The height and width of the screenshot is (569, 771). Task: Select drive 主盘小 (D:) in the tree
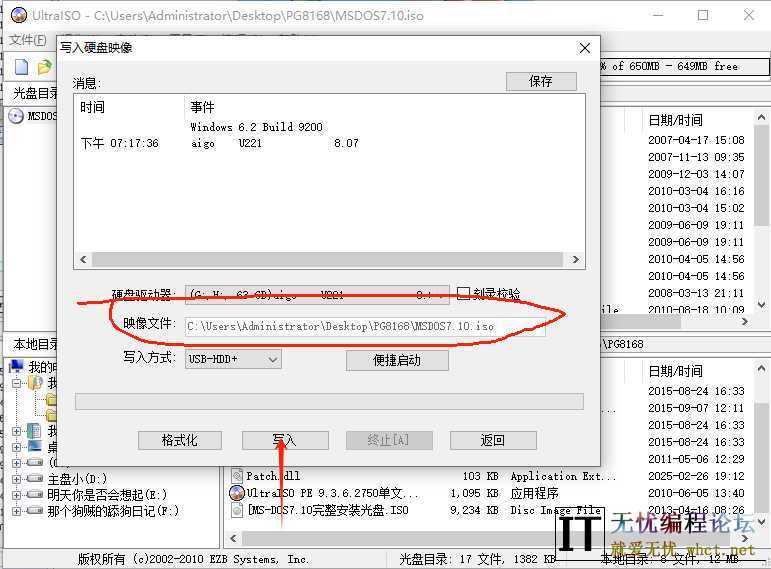click(x=77, y=479)
